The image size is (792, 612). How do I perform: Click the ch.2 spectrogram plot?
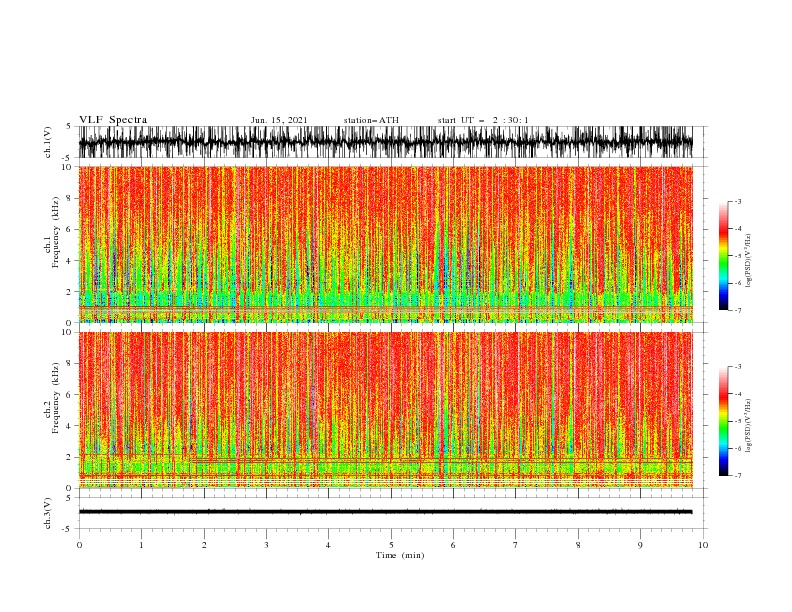tap(386, 410)
